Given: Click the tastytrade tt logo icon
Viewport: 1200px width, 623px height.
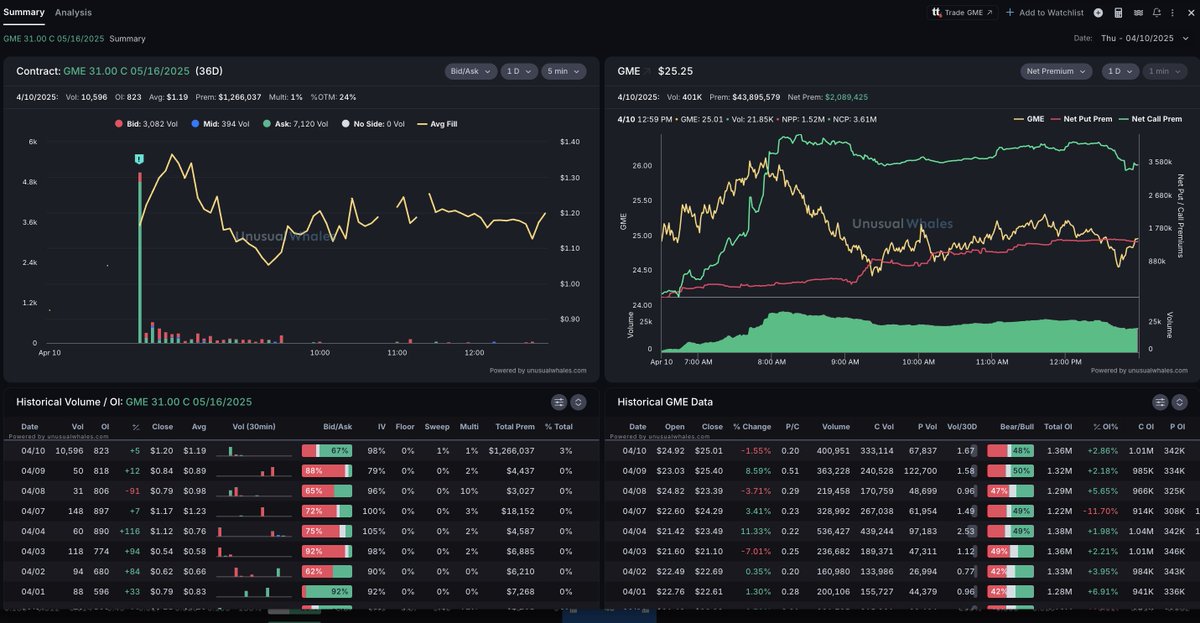Looking at the screenshot, I should 936,12.
